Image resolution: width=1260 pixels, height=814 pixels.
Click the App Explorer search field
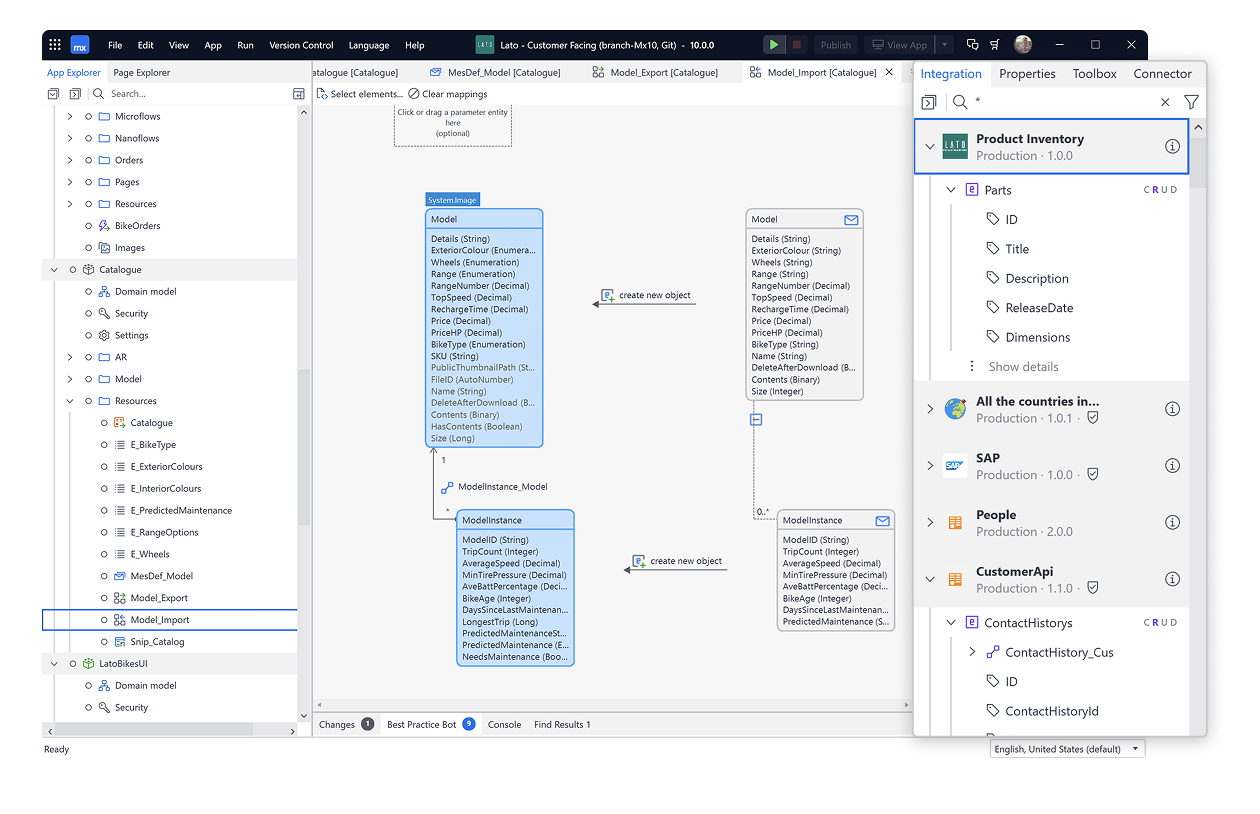195,94
